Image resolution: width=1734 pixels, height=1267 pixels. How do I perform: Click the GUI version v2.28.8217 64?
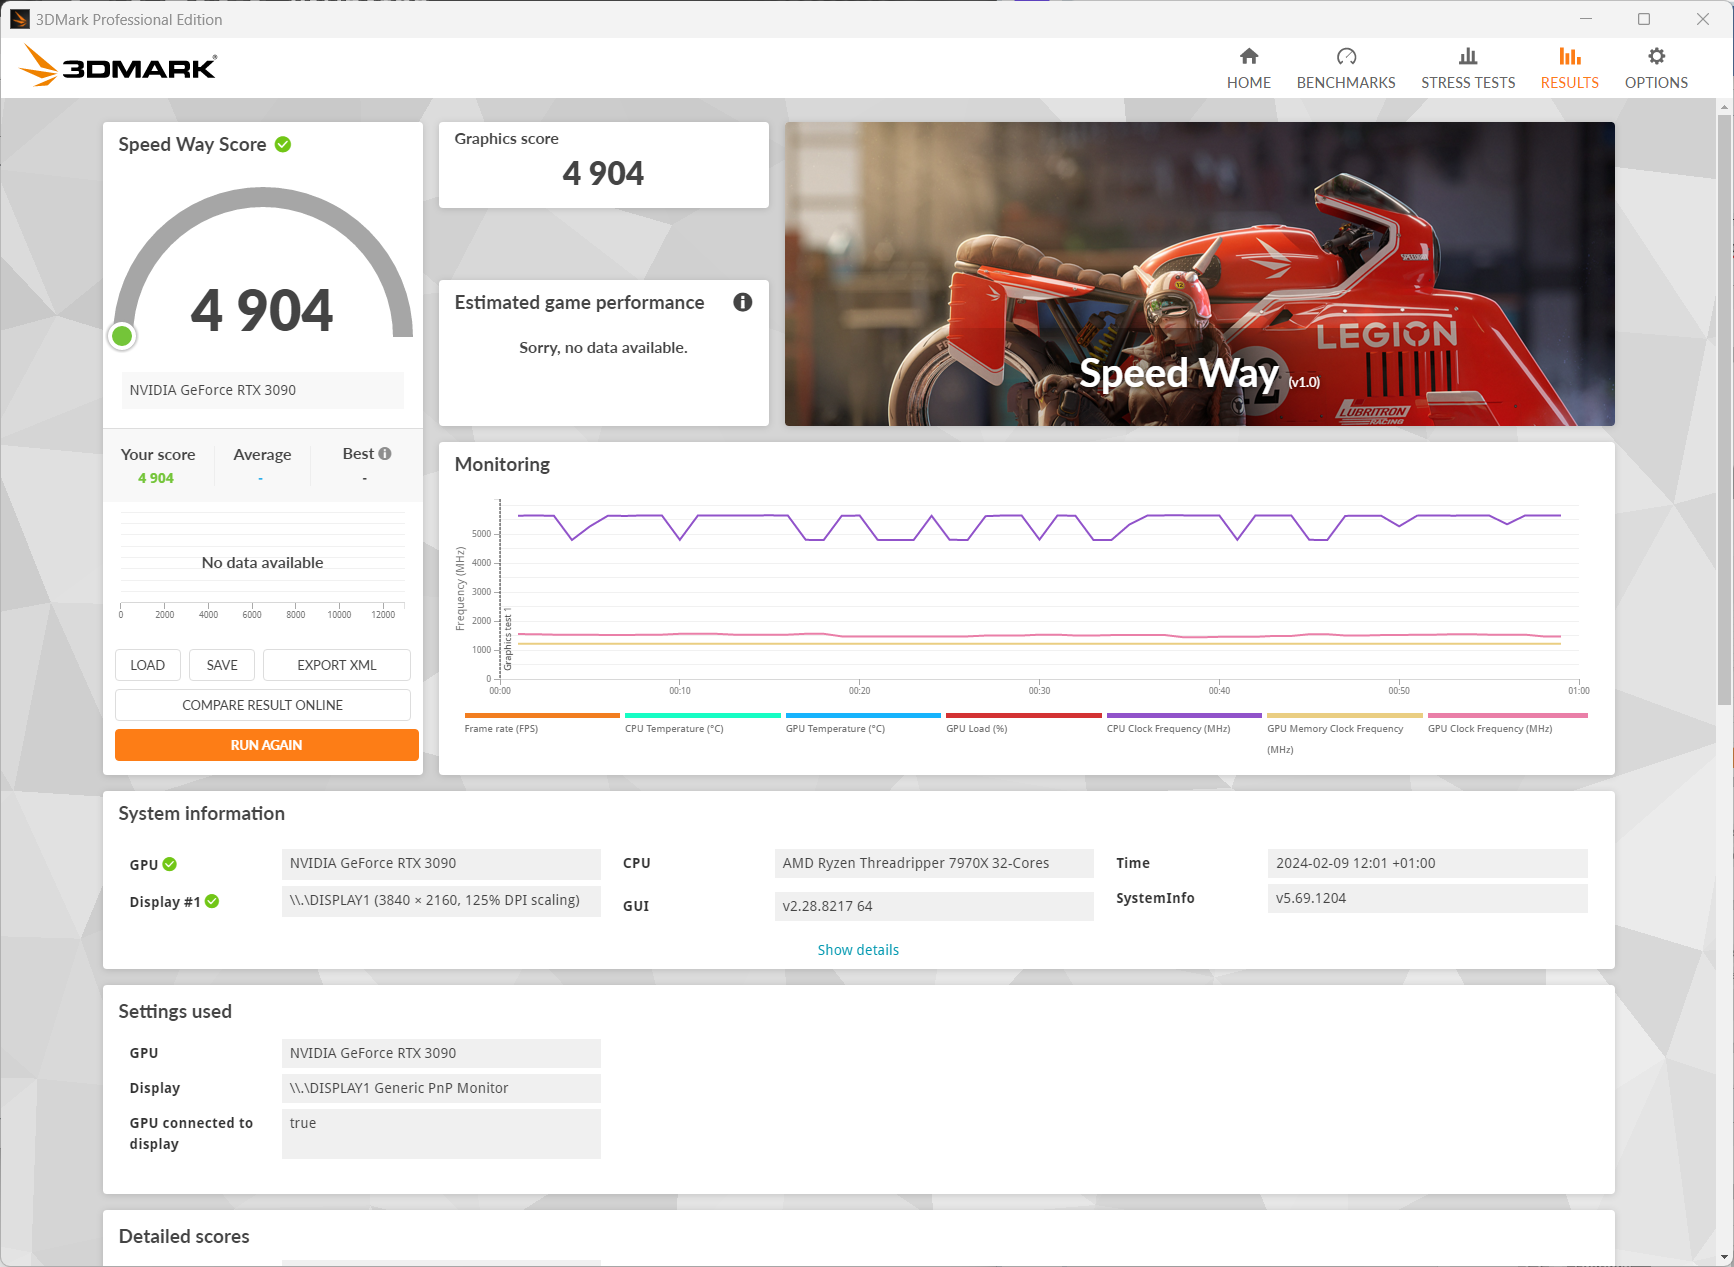tap(934, 906)
